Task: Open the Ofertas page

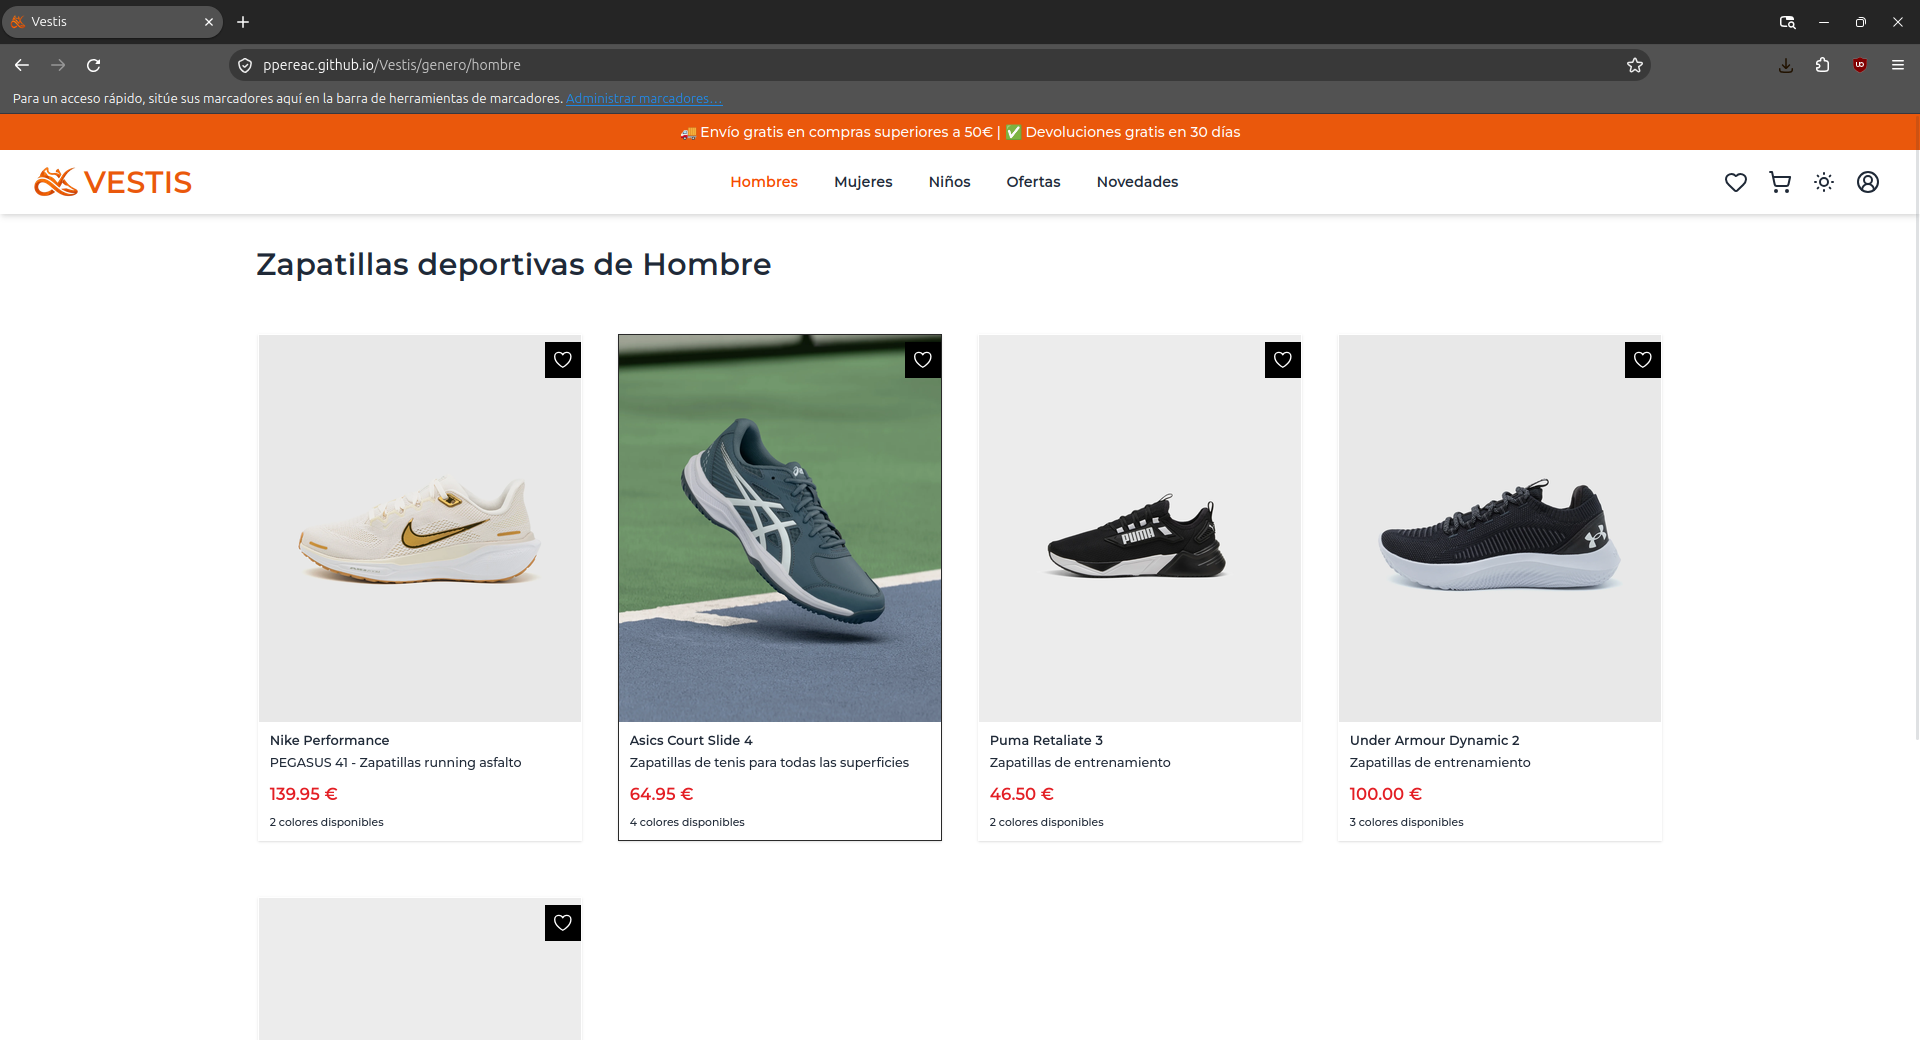Action: click(1033, 182)
